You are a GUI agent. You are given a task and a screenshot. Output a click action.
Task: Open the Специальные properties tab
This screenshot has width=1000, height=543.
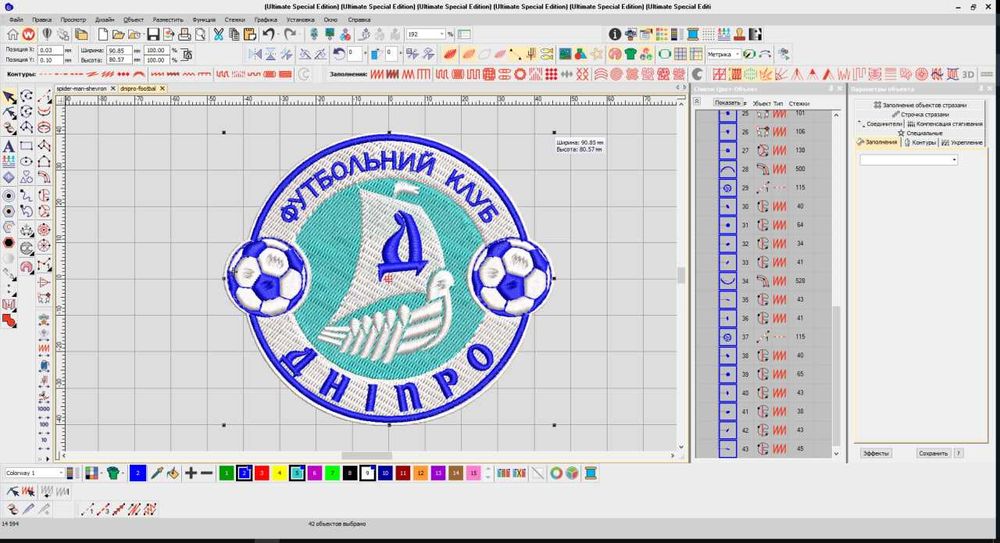point(920,133)
